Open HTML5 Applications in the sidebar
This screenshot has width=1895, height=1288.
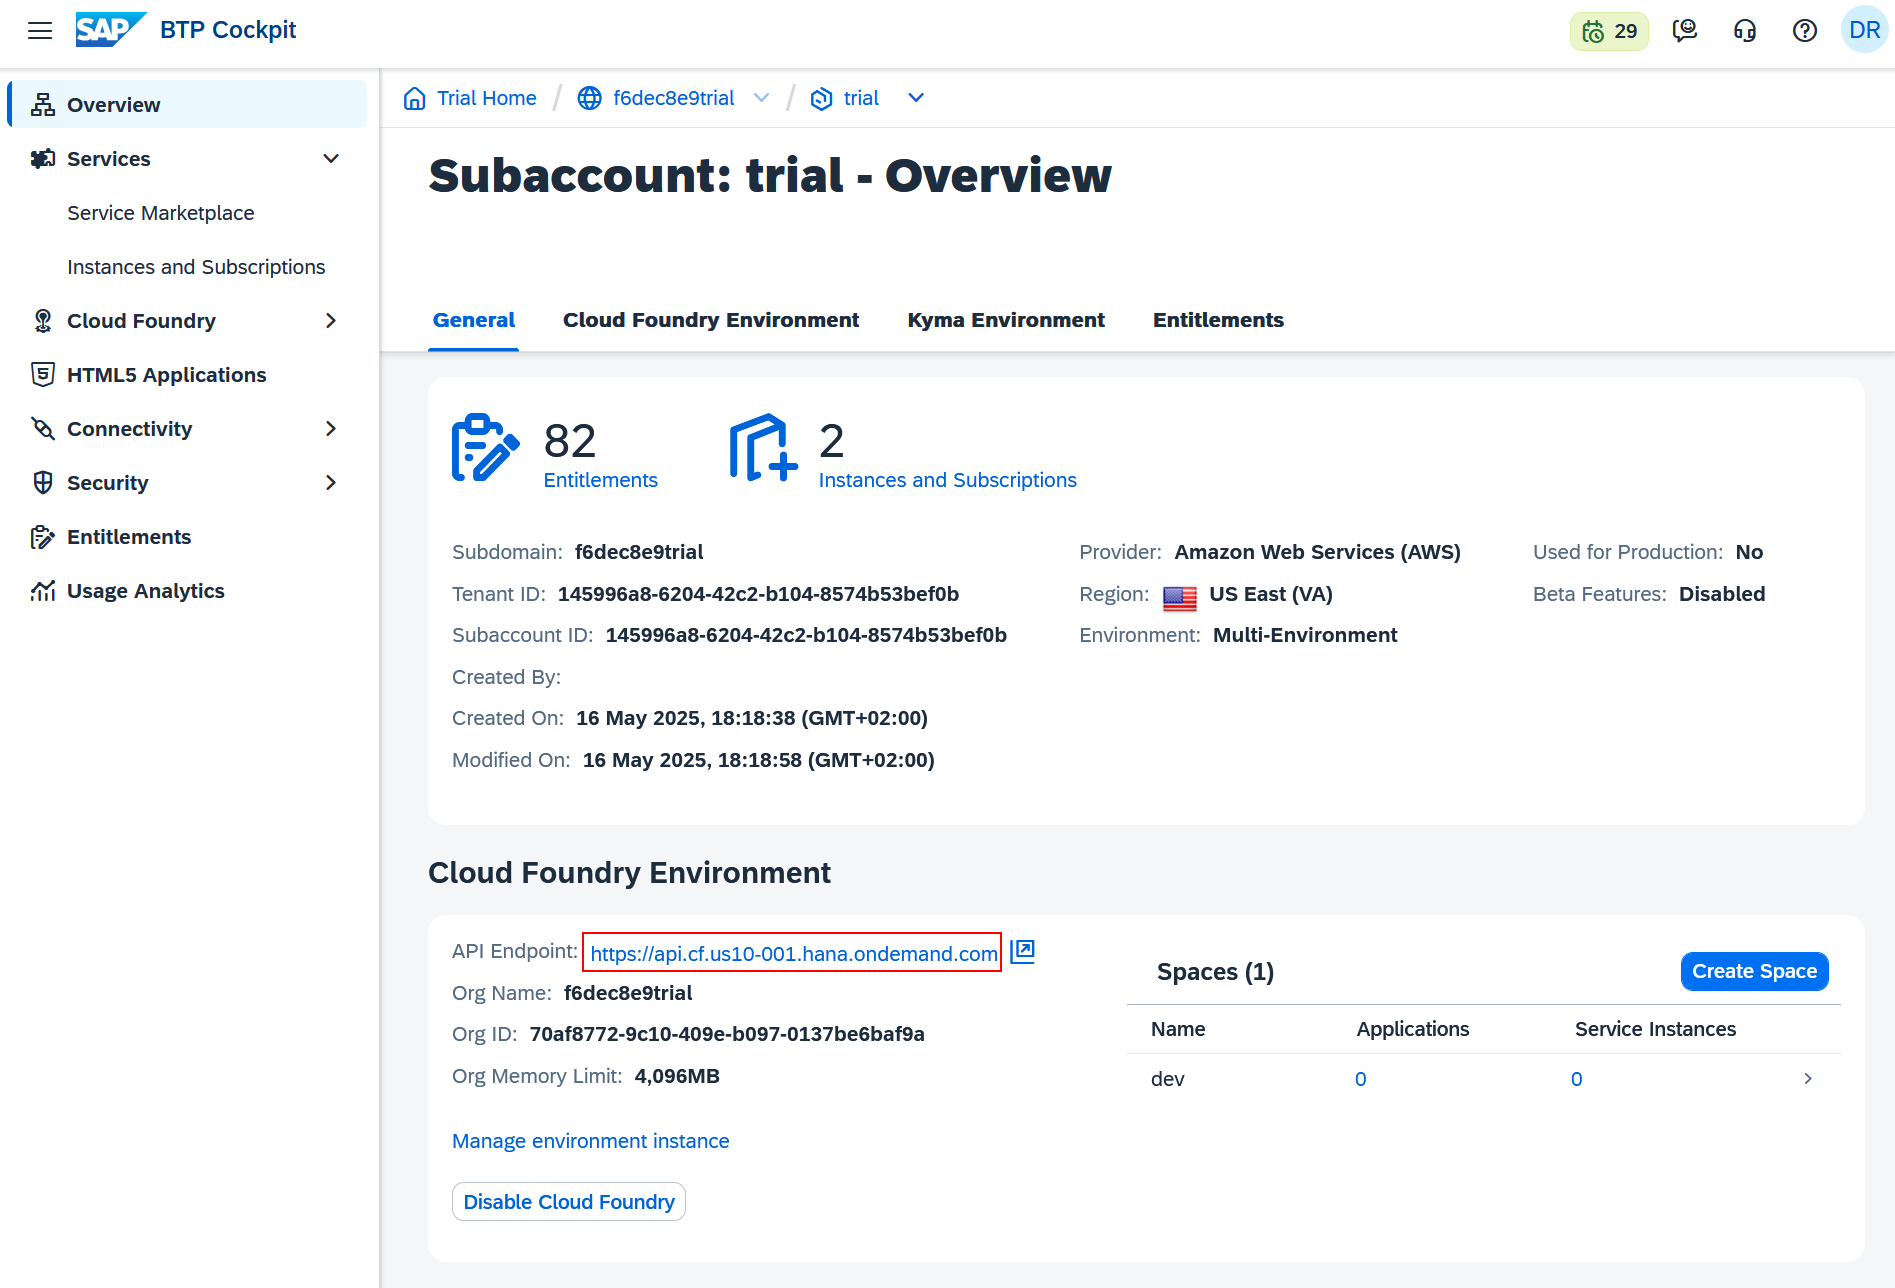pyautogui.click(x=167, y=375)
